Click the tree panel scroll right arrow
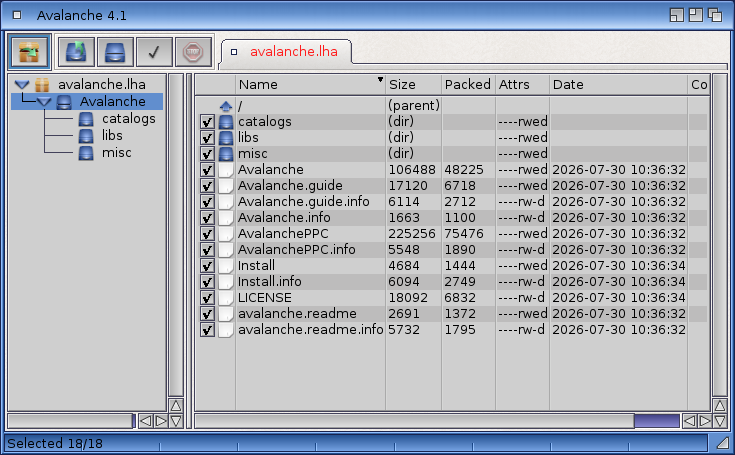The height and width of the screenshot is (455, 735). pos(160,421)
